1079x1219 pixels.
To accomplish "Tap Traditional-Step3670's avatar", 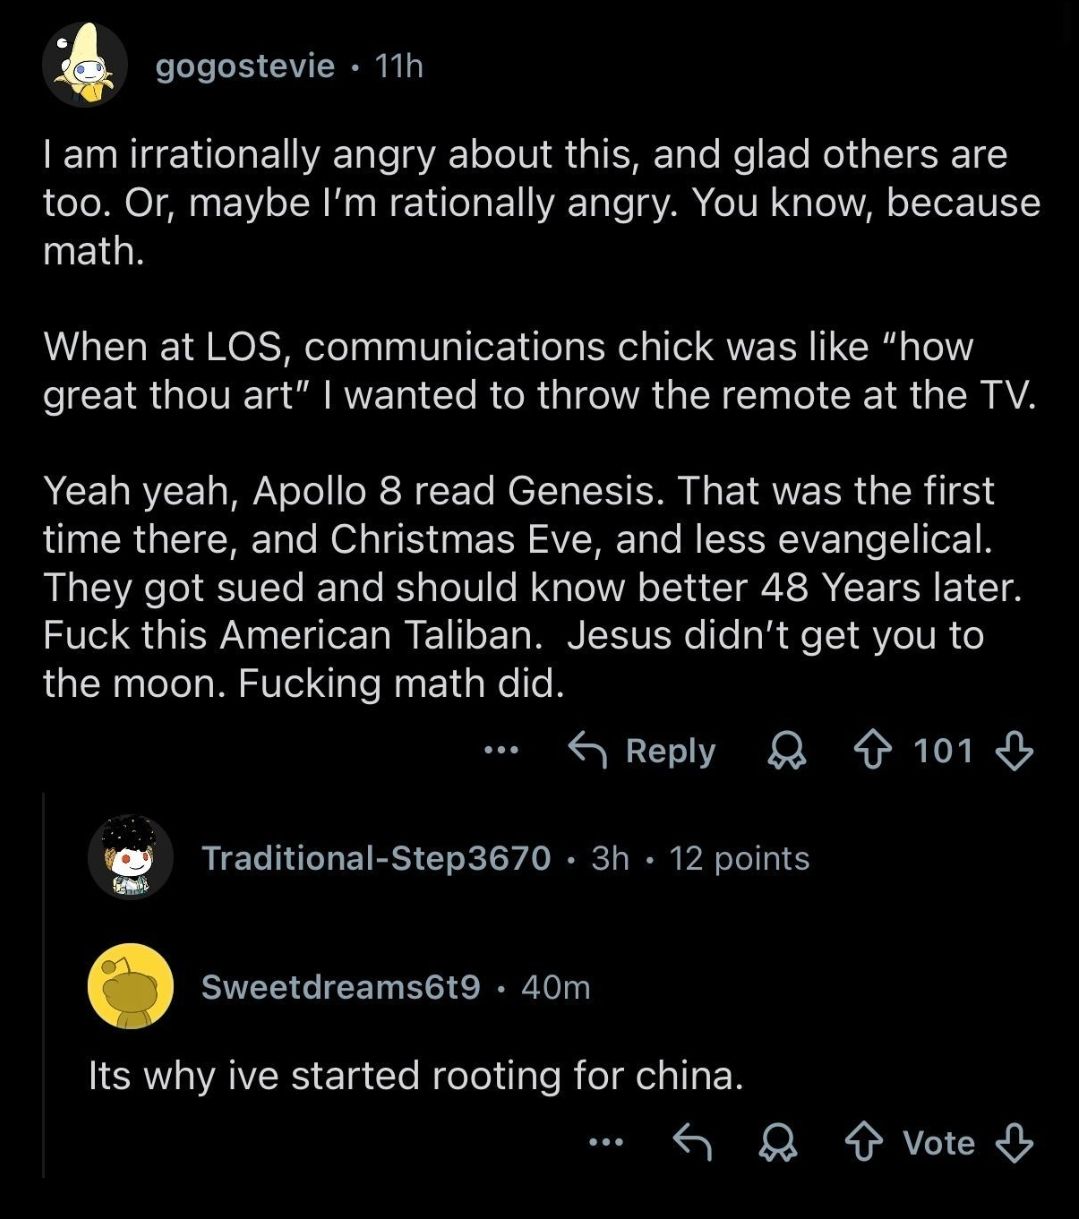I will [130, 857].
